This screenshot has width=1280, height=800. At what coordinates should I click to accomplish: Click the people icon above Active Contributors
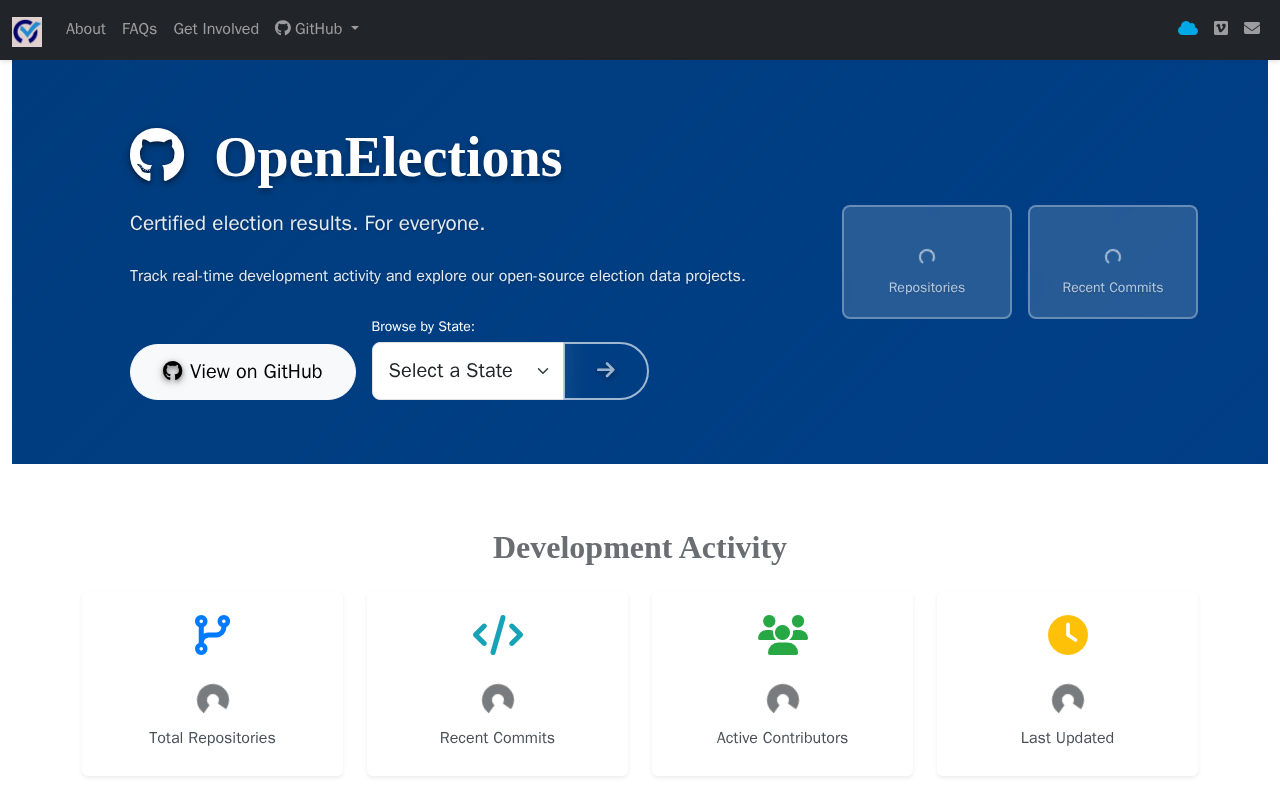coord(783,635)
